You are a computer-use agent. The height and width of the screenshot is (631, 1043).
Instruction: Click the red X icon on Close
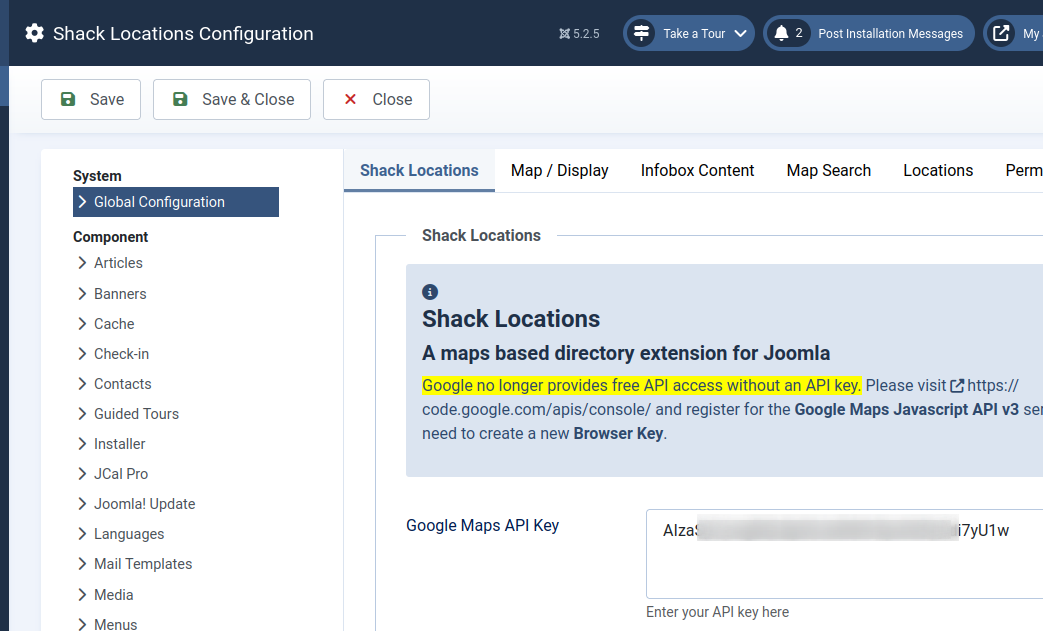point(350,99)
